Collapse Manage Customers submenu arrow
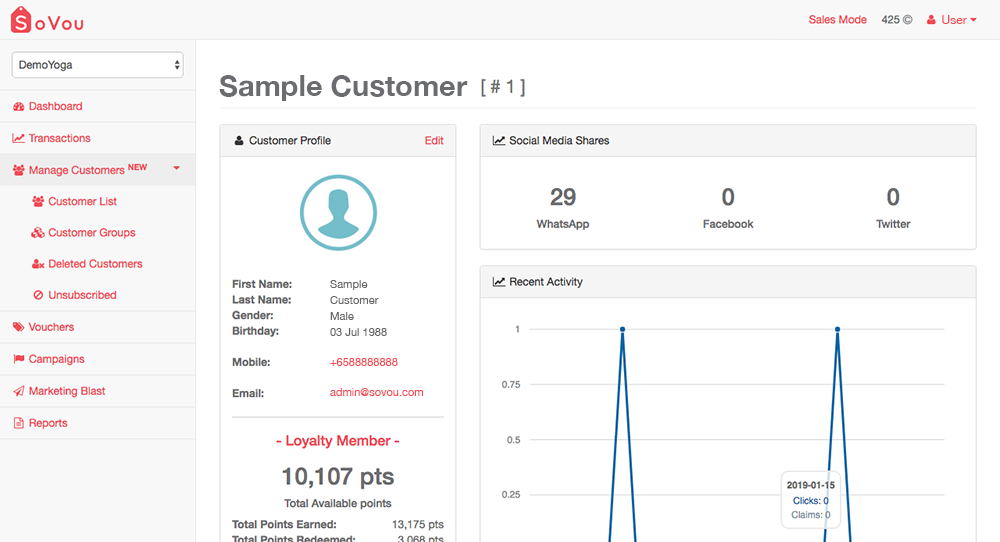Image resolution: width=1000 pixels, height=542 pixels. [x=177, y=168]
